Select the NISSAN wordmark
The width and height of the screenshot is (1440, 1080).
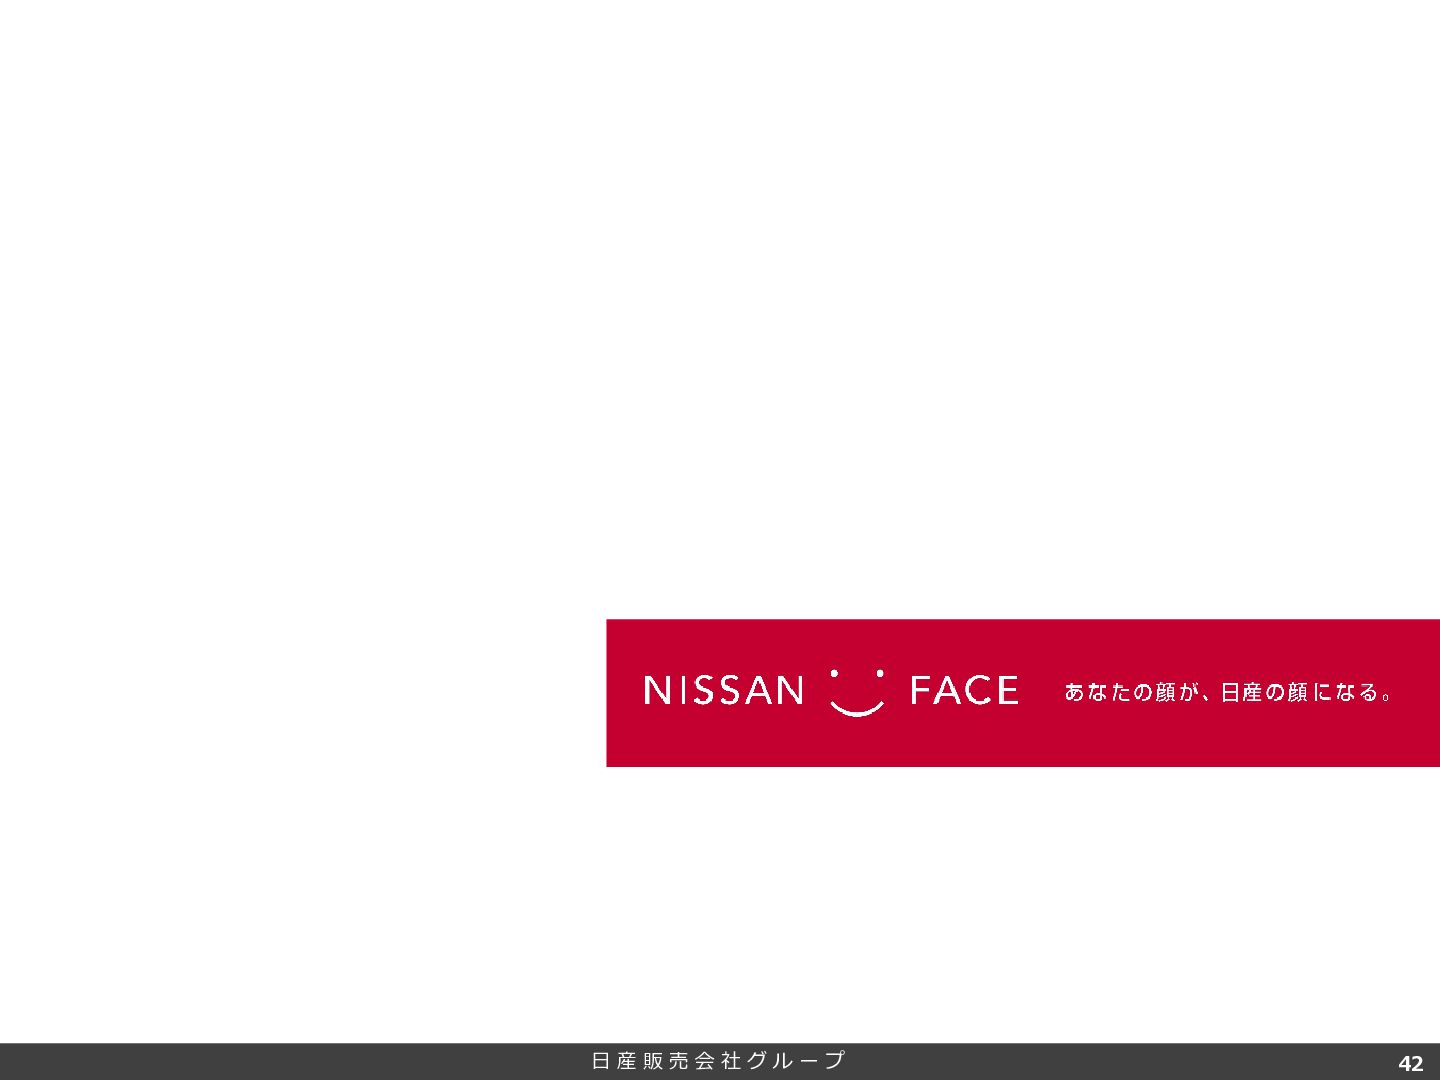point(724,690)
